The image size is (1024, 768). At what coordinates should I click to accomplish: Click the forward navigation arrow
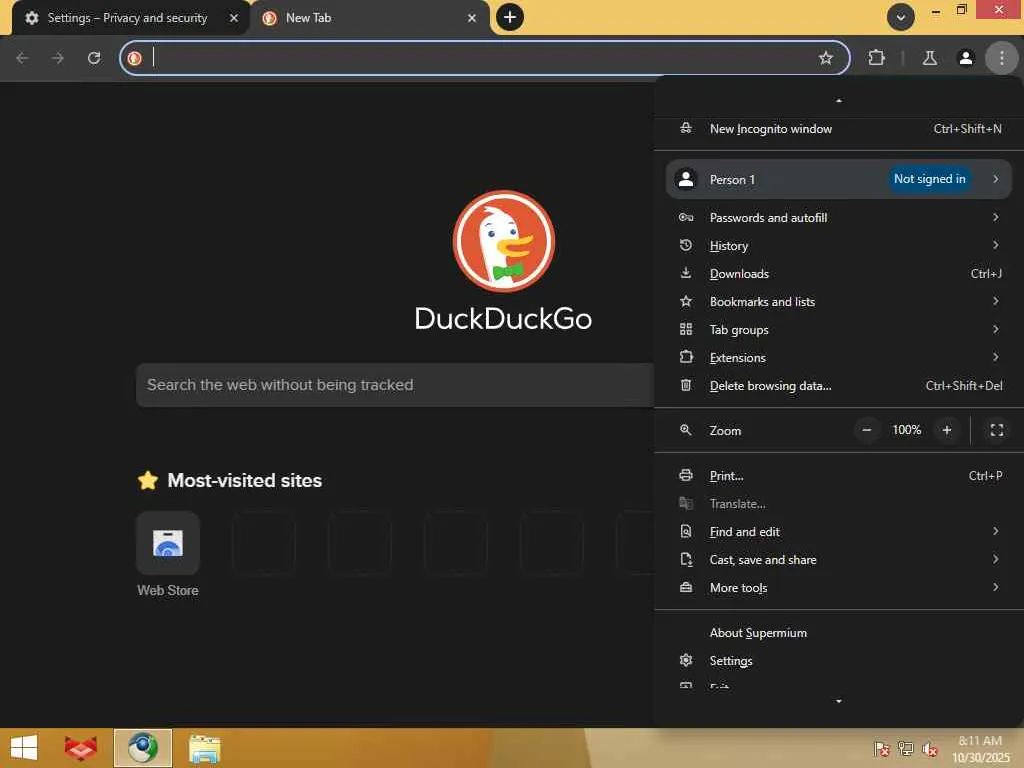[58, 58]
